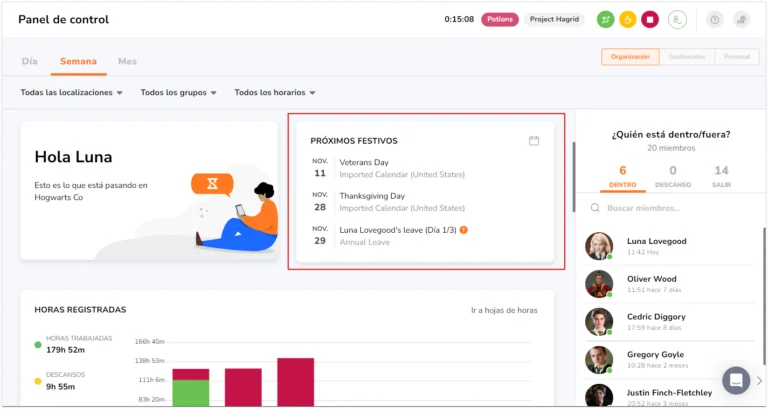This screenshot has width=768, height=409.
Task: Click the 9h 55m breaks value
Action: pyautogui.click(x=60, y=386)
